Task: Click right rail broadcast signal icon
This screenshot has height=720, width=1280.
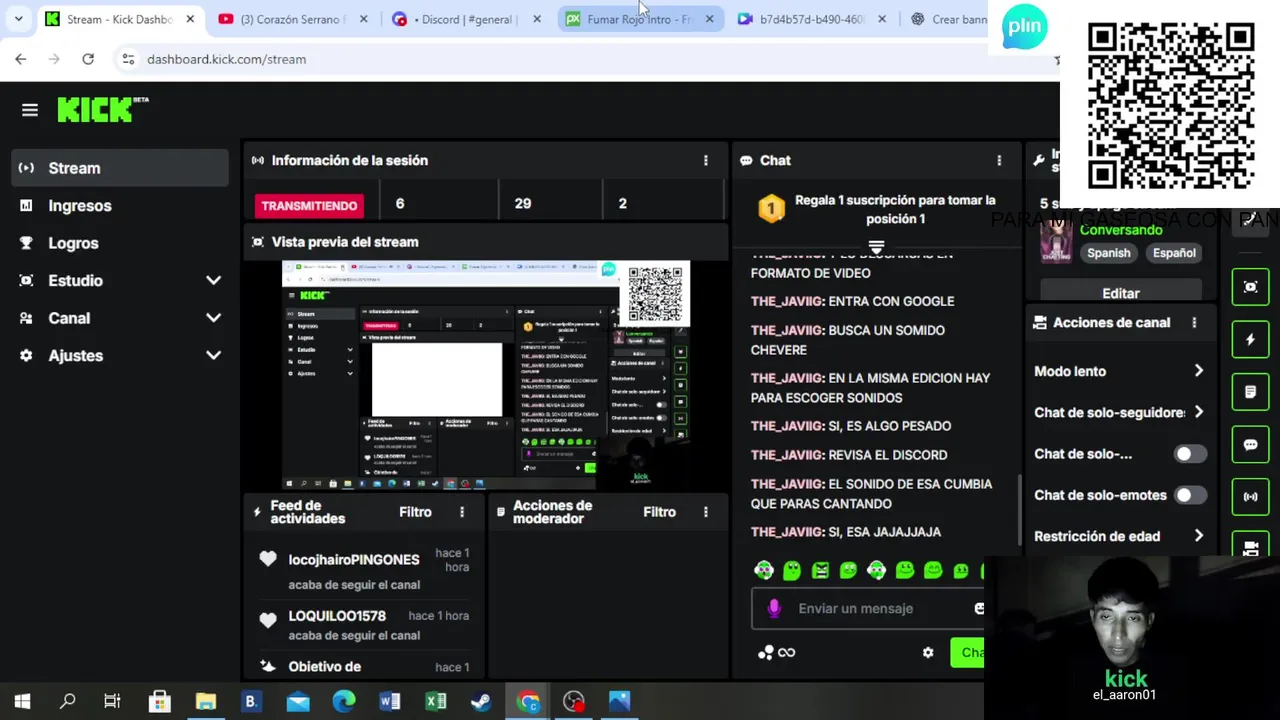Action: tap(1250, 496)
